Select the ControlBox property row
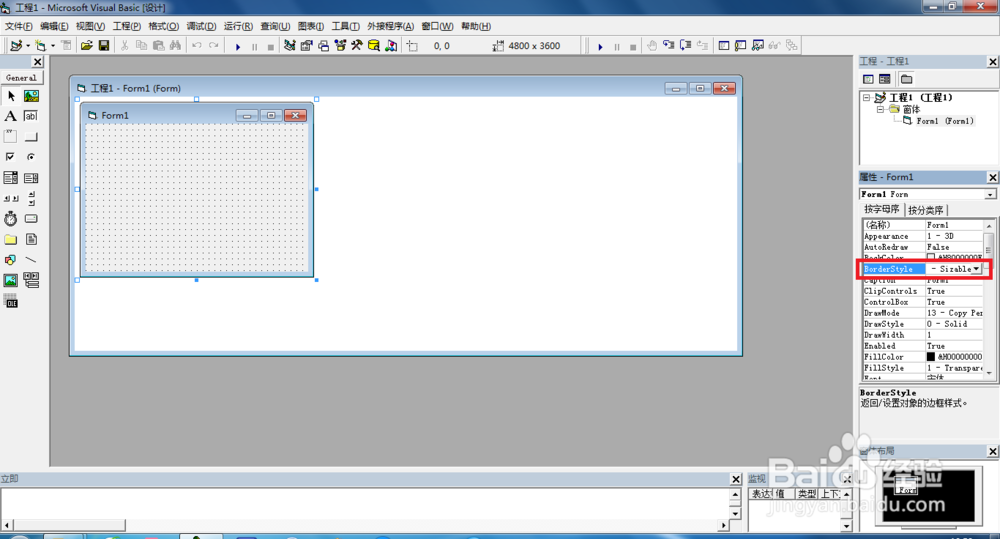 (923, 302)
